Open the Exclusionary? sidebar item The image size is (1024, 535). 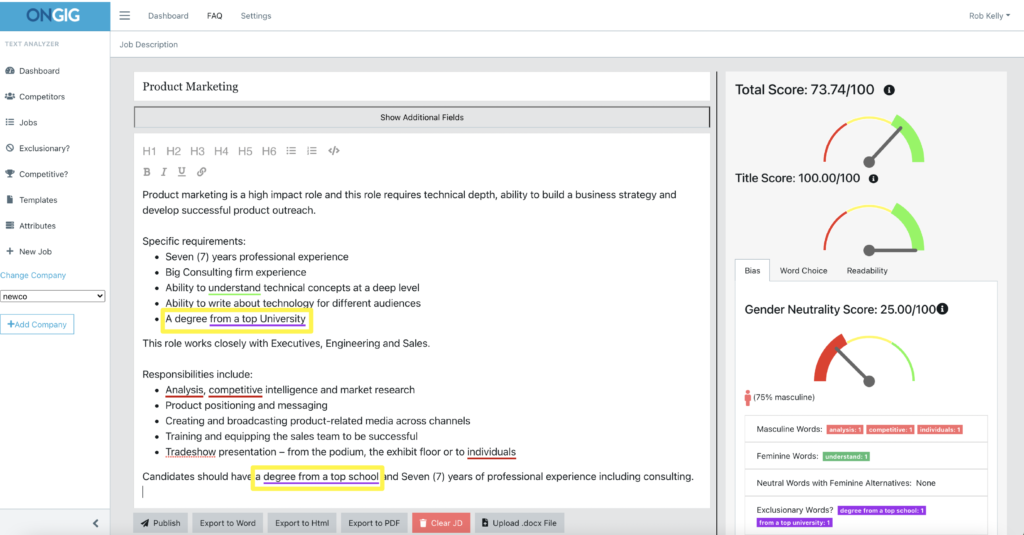[37, 148]
